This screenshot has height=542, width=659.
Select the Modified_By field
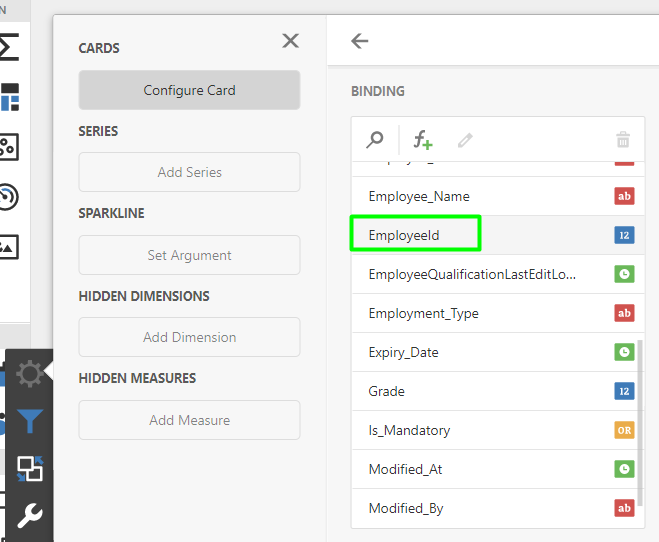coord(498,508)
